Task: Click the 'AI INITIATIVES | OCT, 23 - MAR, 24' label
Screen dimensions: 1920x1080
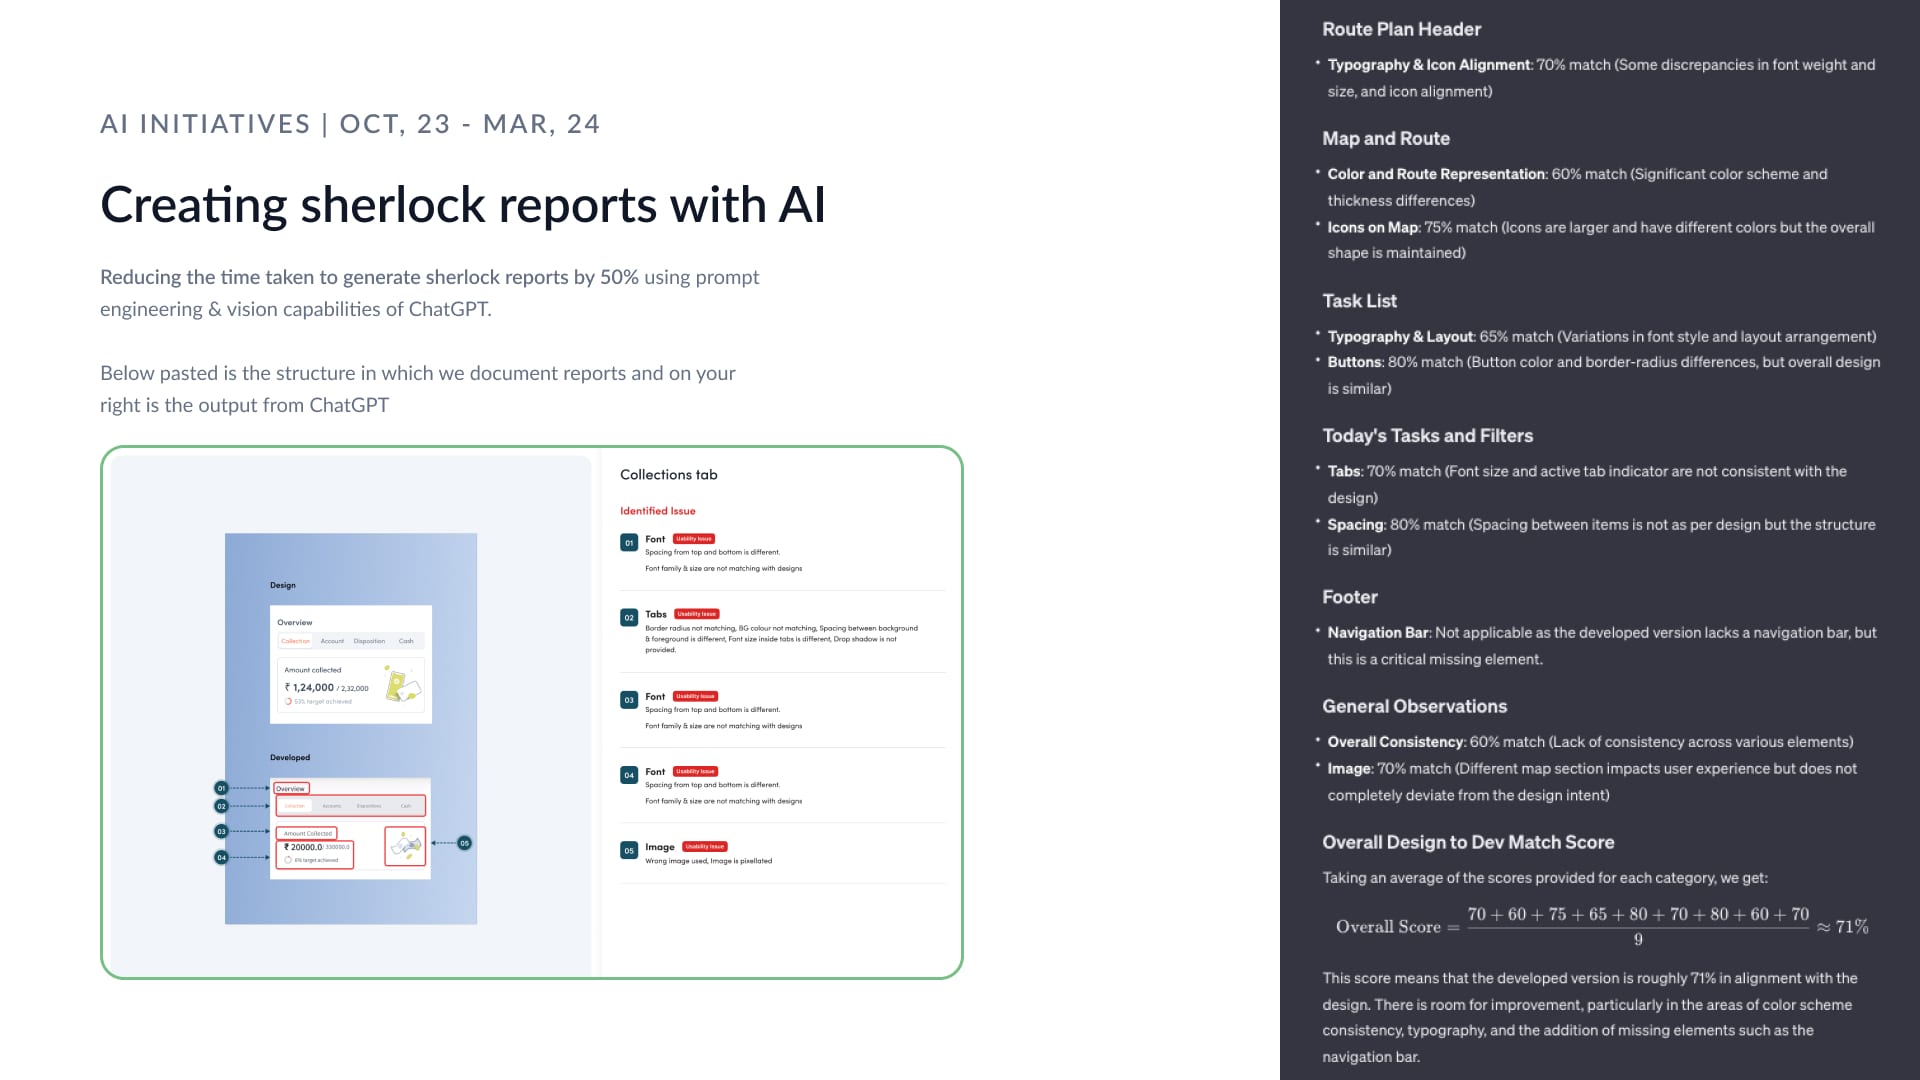Action: [x=350, y=124]
